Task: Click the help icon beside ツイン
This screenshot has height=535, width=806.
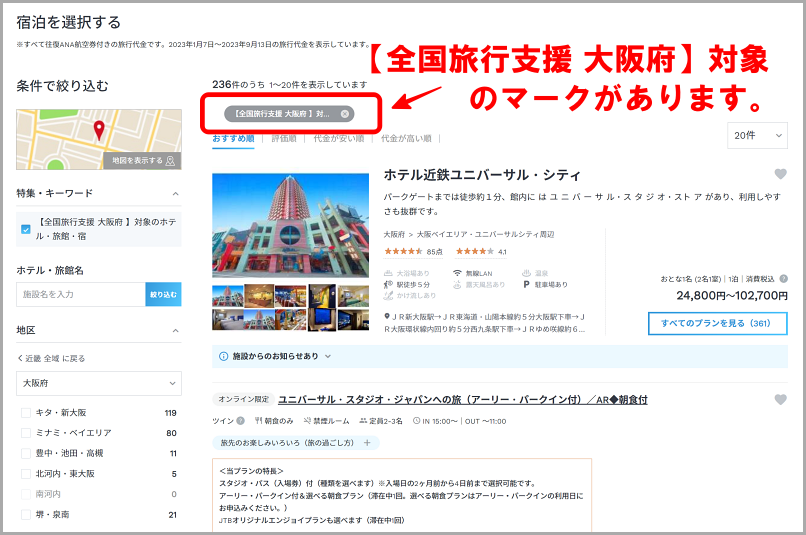Action: tap(240, 421)
